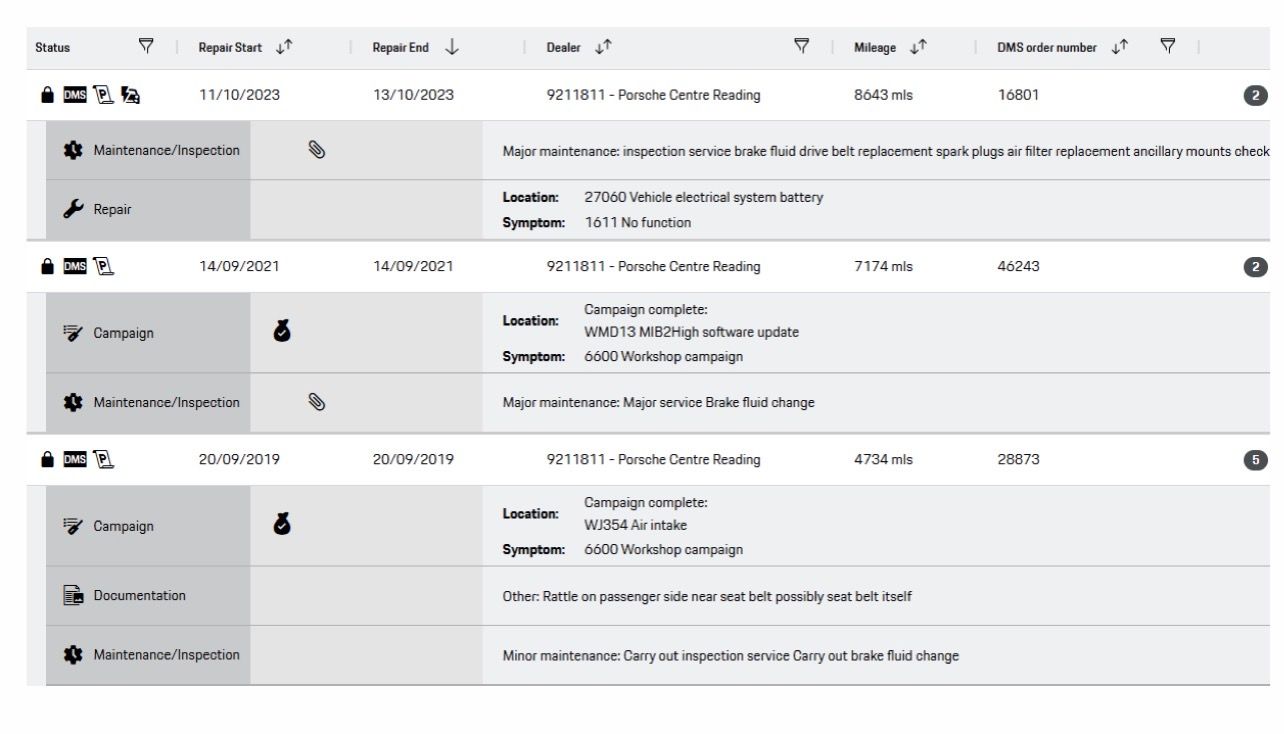Collapse the order 46243 item count badge

tap(1257, 267)
